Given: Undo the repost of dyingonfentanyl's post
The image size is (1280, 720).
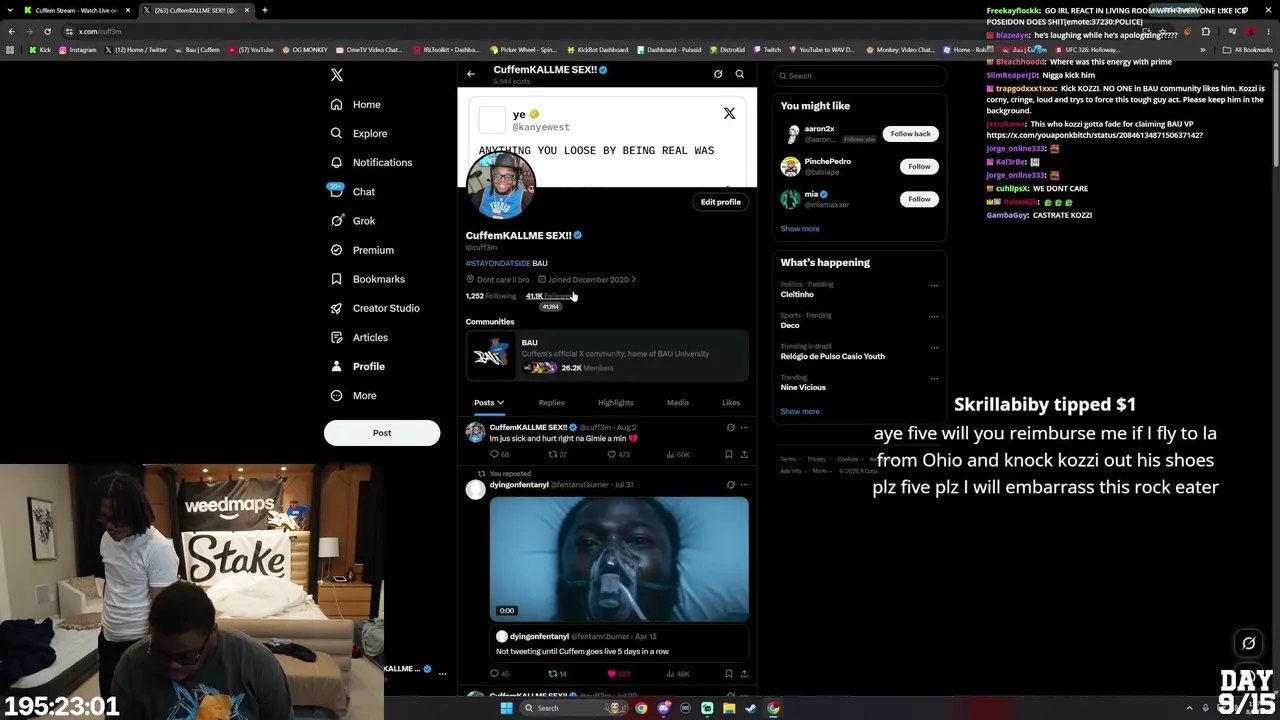Looking at the screenshot, I should pyautogui.click(x=552, y=674).
